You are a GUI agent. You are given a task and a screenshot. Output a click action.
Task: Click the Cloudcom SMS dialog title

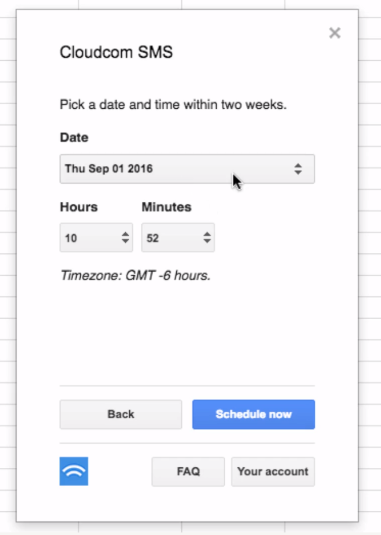point(116,52)
